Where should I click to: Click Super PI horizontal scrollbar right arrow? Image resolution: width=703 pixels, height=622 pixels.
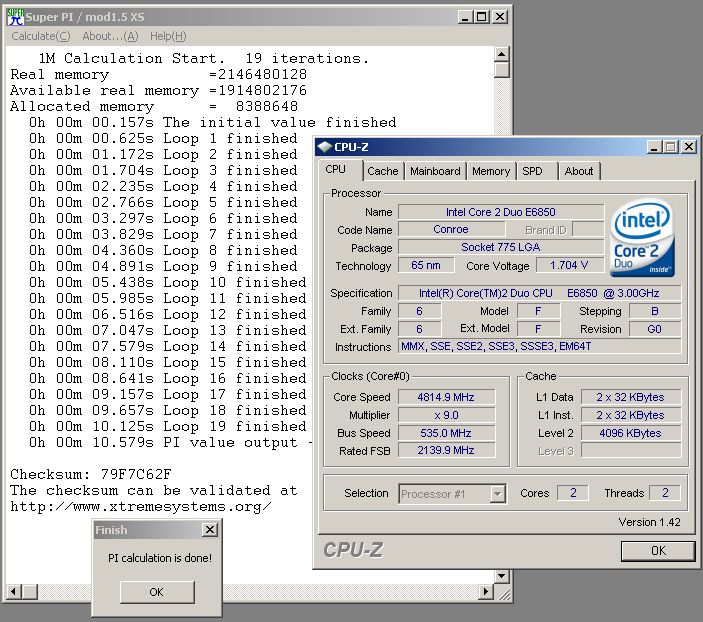pyautogui.click(x=486, y=592)
